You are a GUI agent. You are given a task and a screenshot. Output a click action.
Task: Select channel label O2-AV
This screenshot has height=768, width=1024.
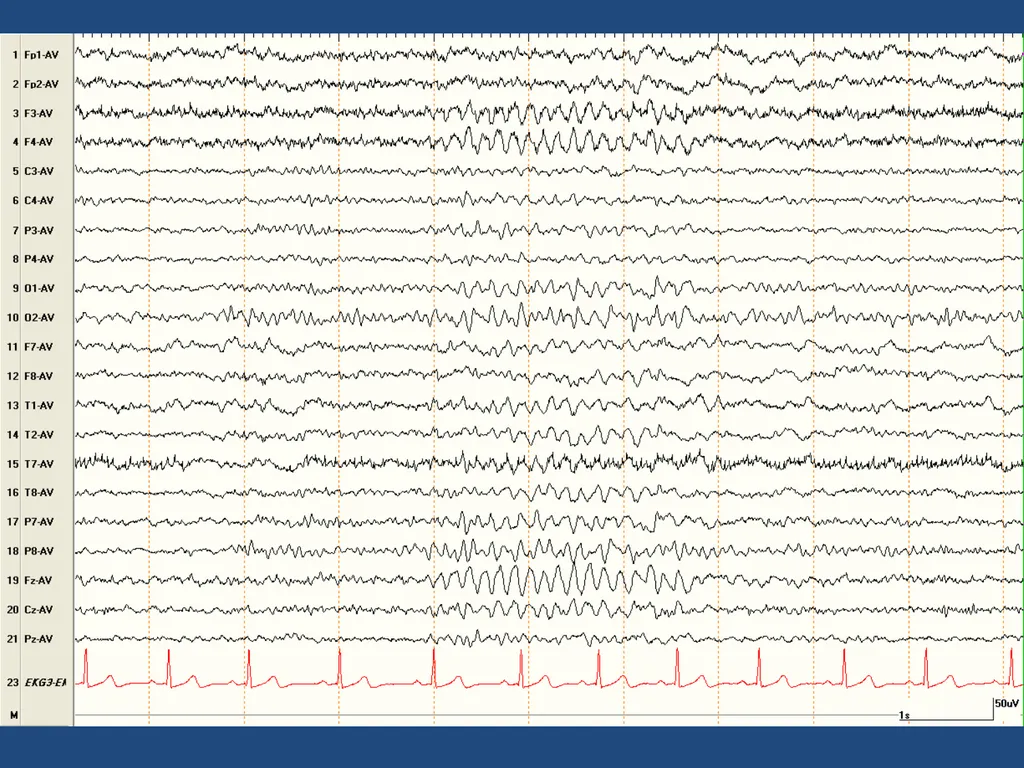(x=39, y=317)
